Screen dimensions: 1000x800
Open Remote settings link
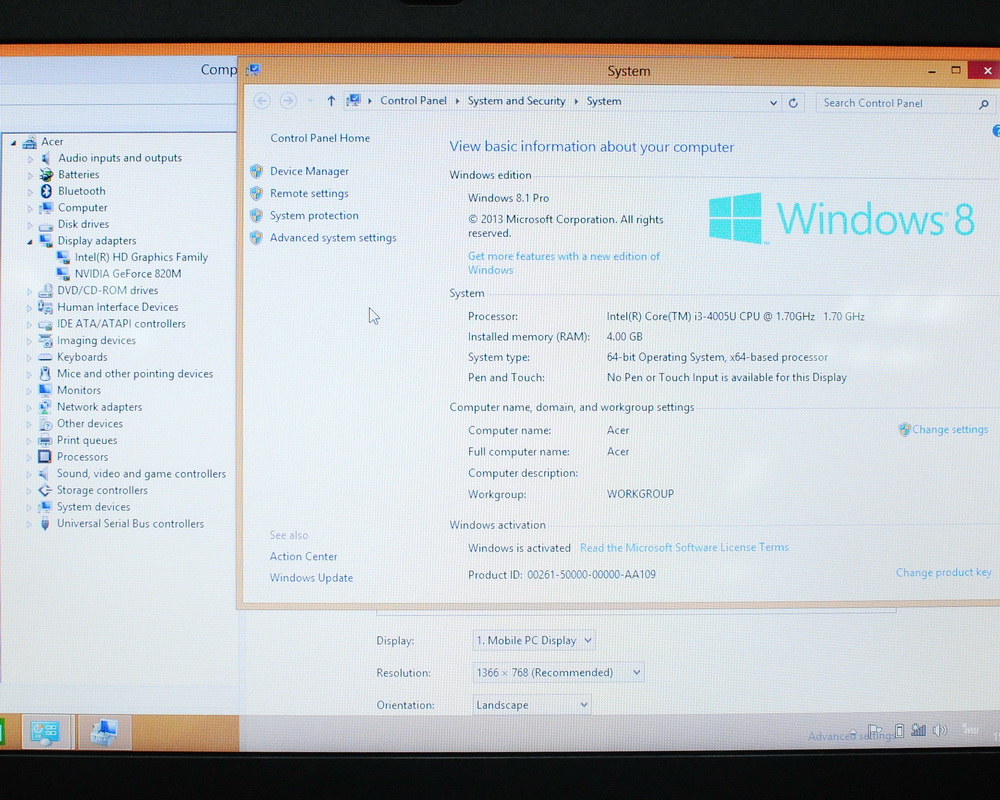[x=309, y=193]
